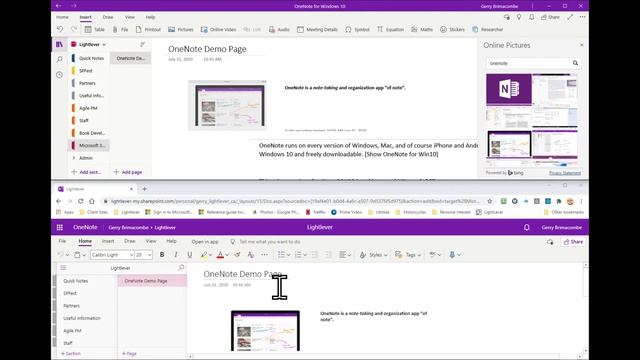Click the search magnifier in Online Pictures
Image resolution: width=640 pixels, height=360 pixels.
coord(575,63)
